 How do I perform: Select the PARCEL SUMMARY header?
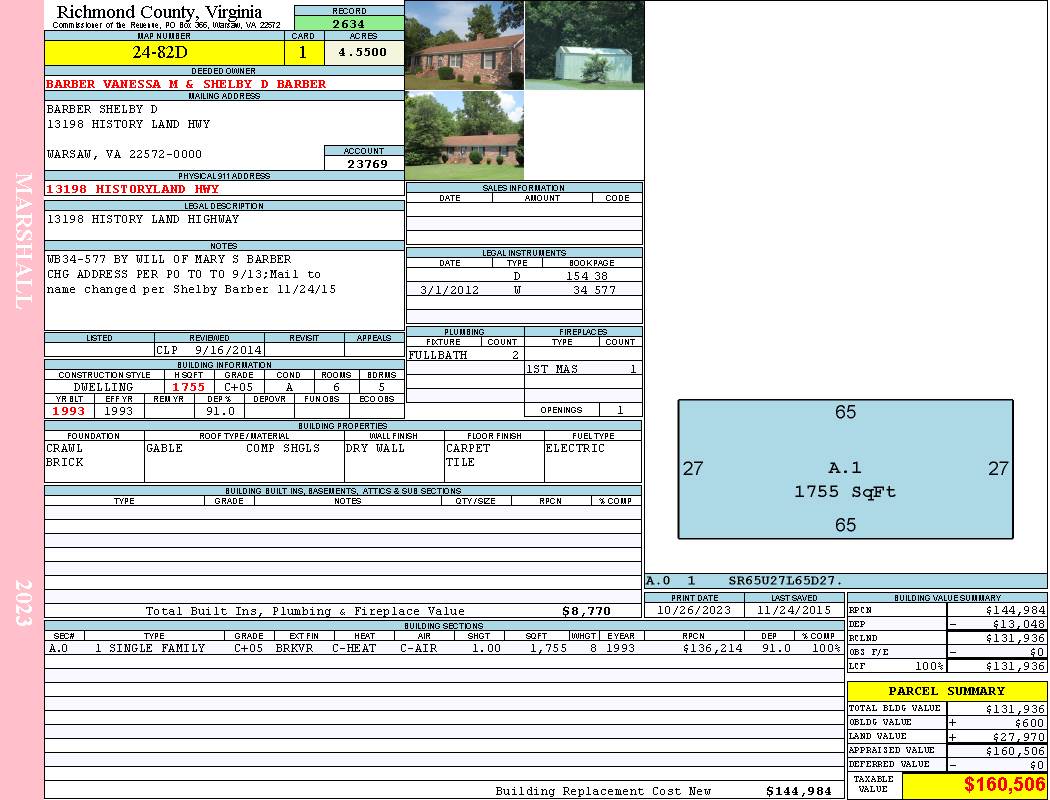(947, 691)
